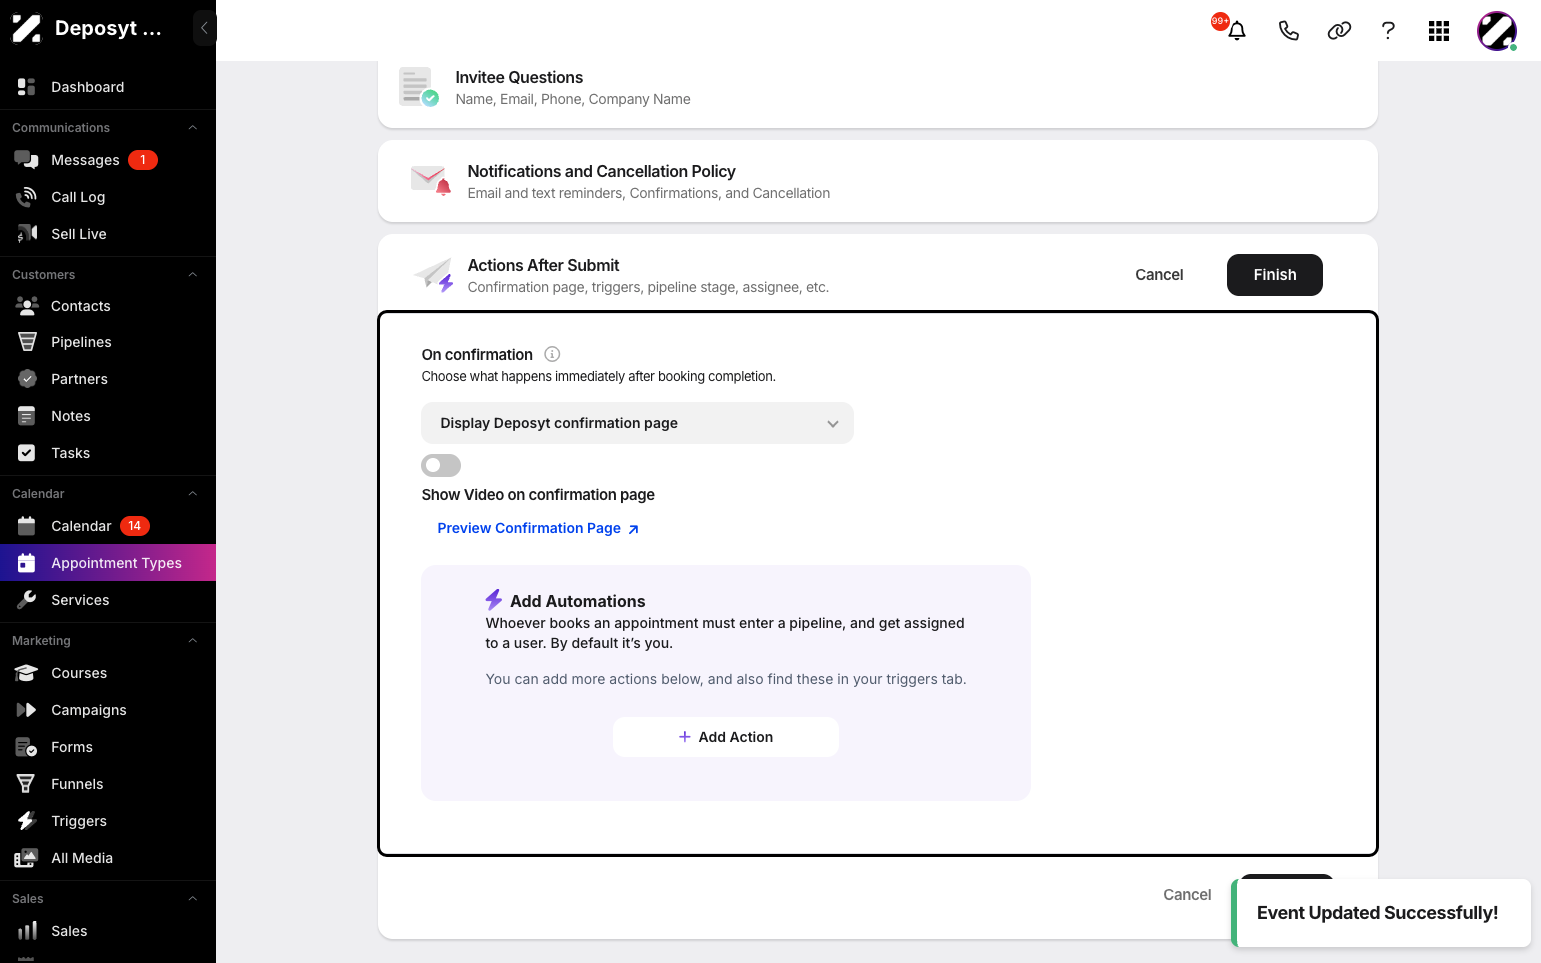Open the Display Deposyt confirmation page dropdown
1541x963 pixels.
click(x=637, y=423)
